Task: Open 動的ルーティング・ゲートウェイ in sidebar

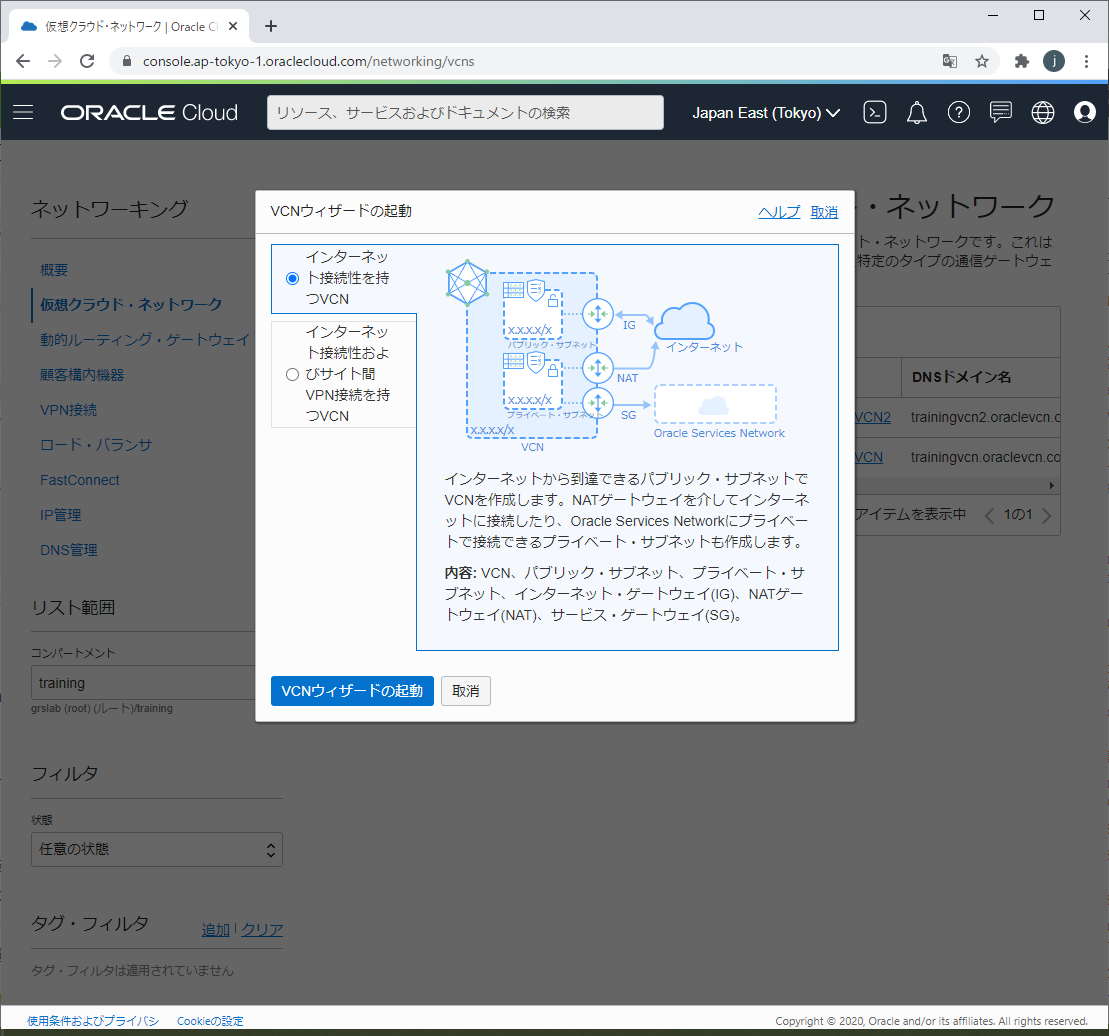Action: [145, 340]
